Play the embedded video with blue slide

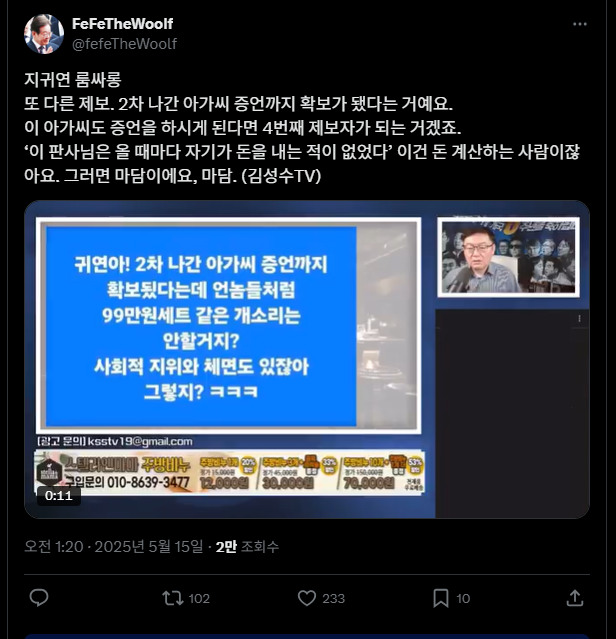[x=307, y=359]
